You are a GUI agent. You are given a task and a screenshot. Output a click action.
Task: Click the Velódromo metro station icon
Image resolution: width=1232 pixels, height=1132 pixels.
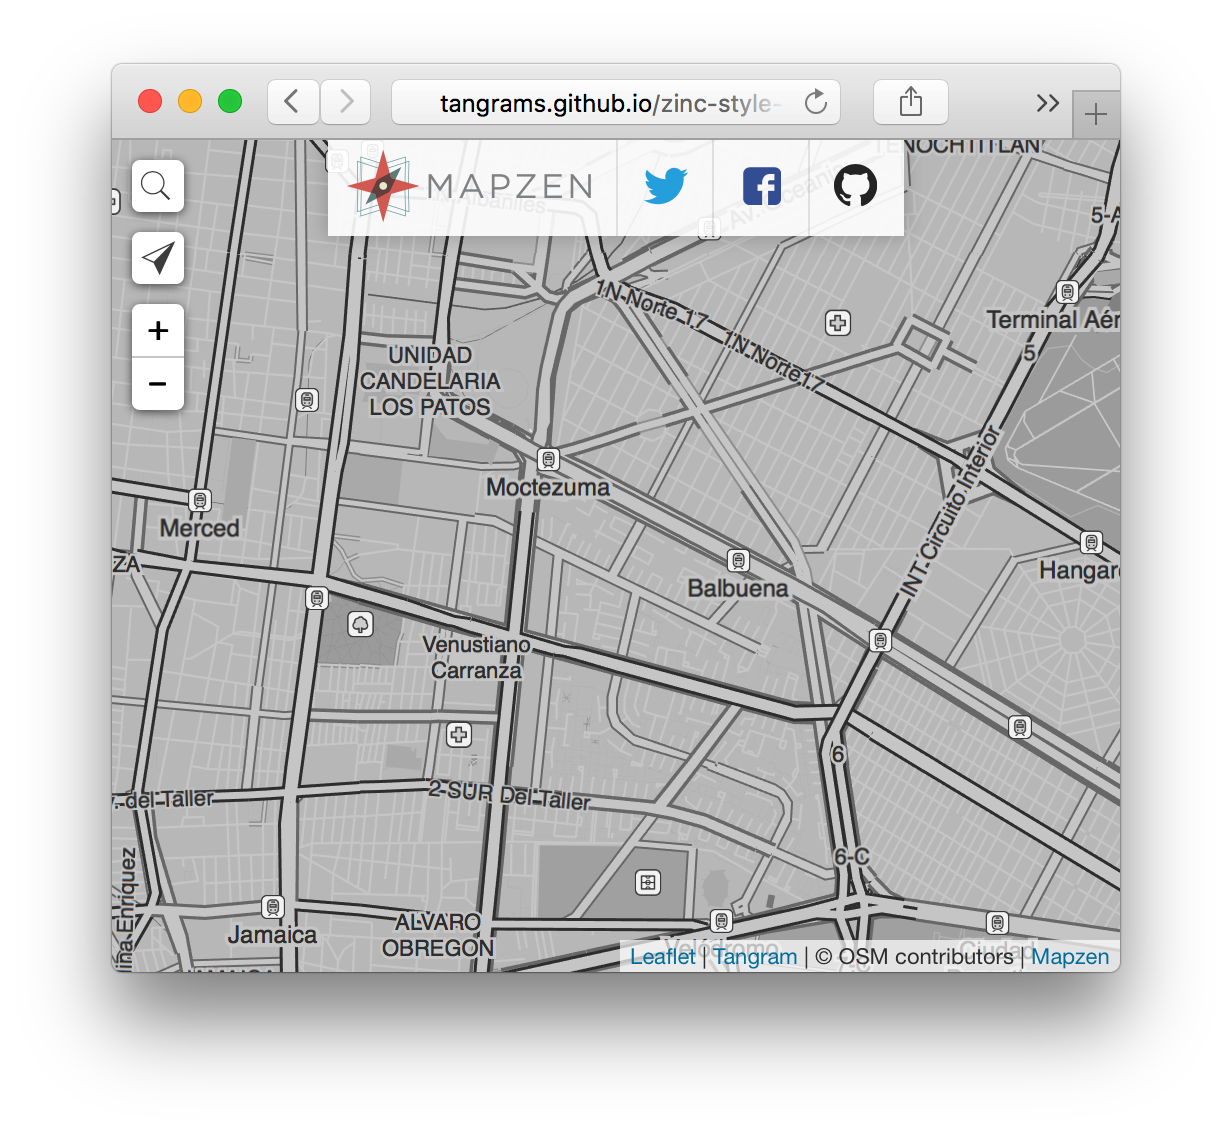click(721, 921)
